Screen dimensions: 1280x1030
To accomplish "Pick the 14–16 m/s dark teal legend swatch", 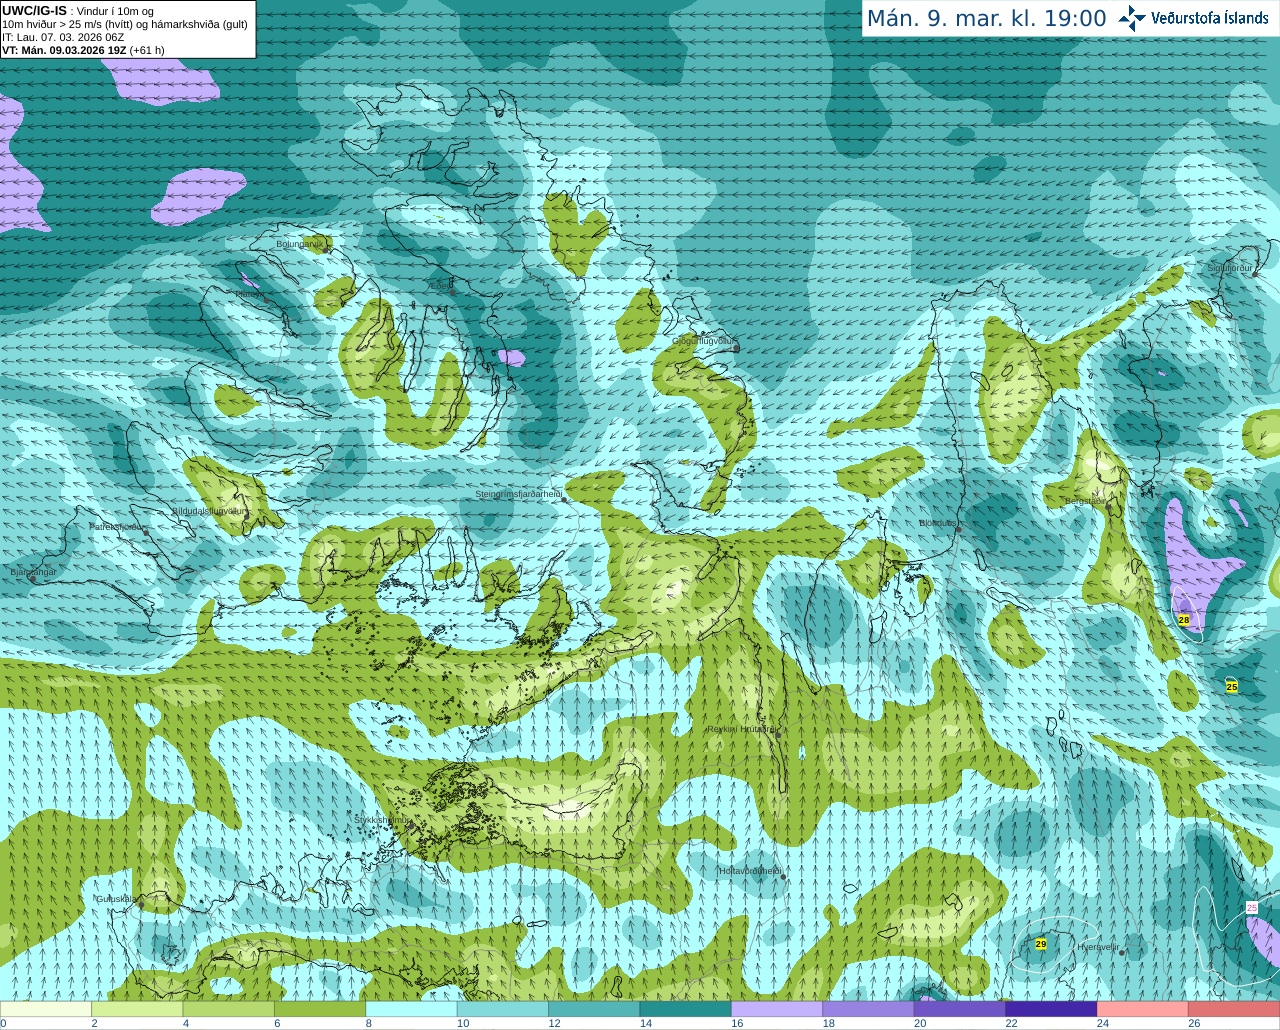I will (685, 1009).
